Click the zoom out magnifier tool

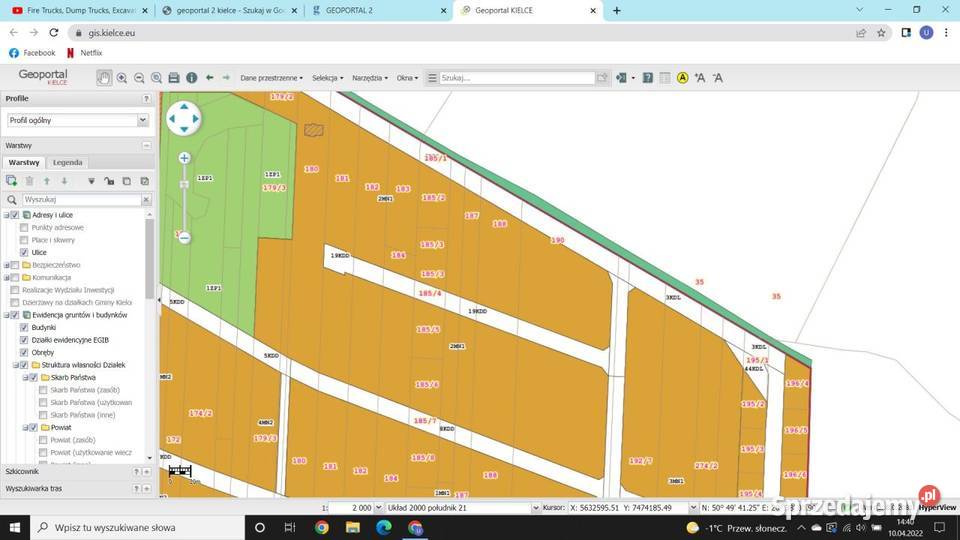coord(139,77)
